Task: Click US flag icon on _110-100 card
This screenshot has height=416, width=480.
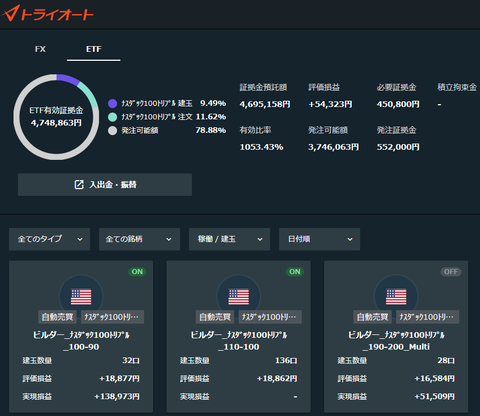Action: point(239,296)
